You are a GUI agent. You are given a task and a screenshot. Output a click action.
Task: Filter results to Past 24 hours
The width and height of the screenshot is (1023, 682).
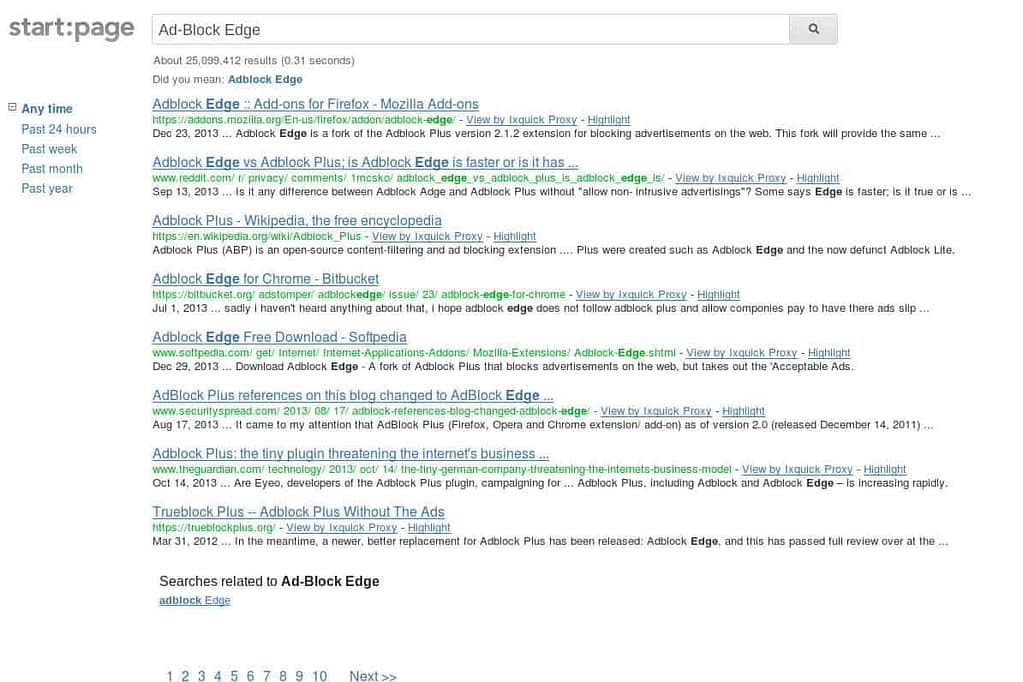coord(59,129)
